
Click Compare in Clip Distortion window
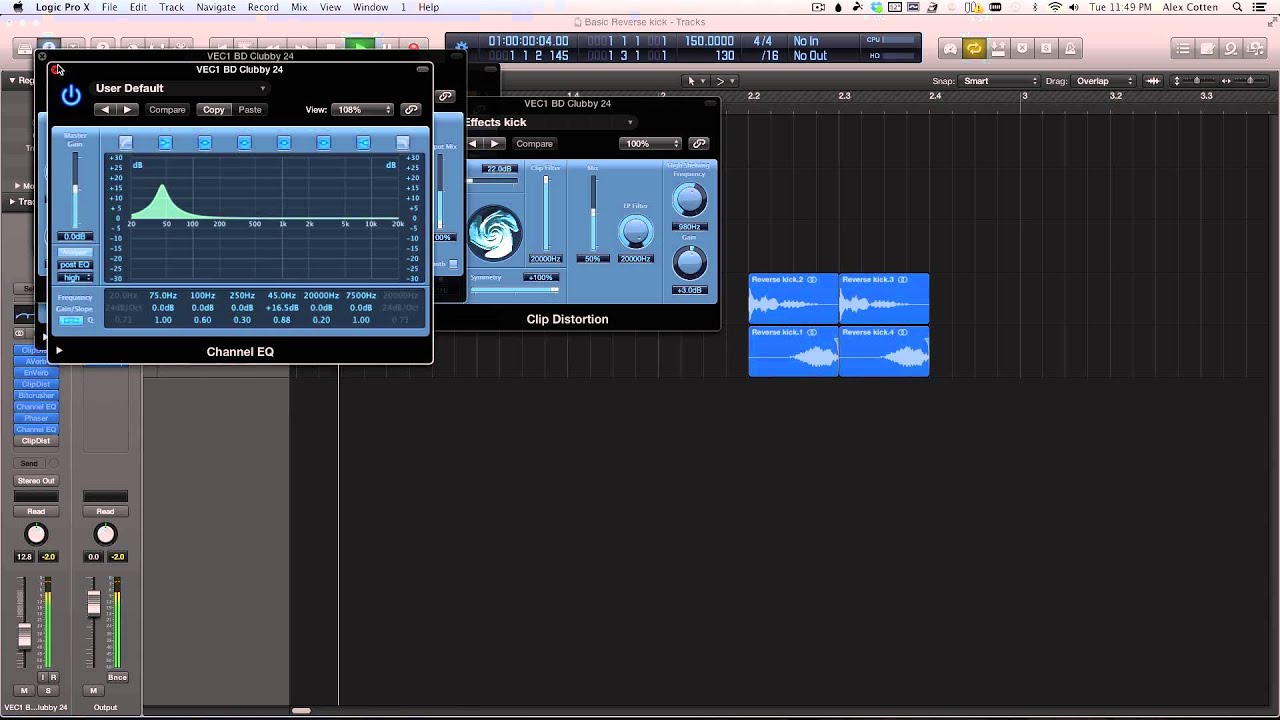534,144
